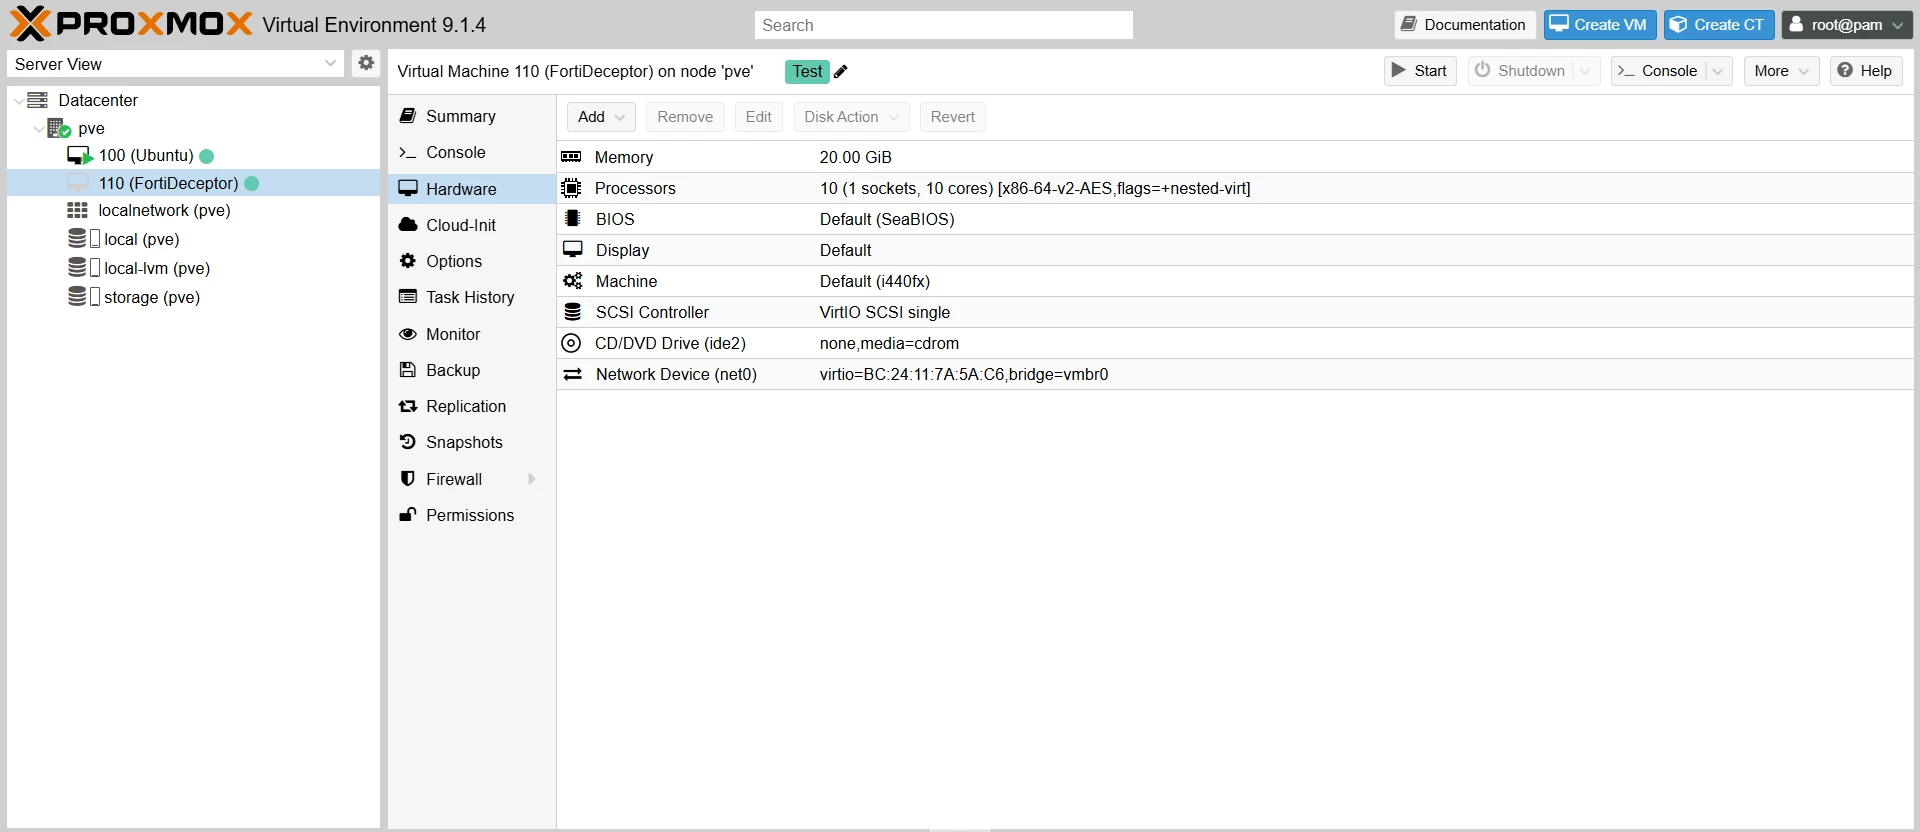Click the Shutdown button
Screen dimensions: 1920x832
click(x=1521, y=71)
